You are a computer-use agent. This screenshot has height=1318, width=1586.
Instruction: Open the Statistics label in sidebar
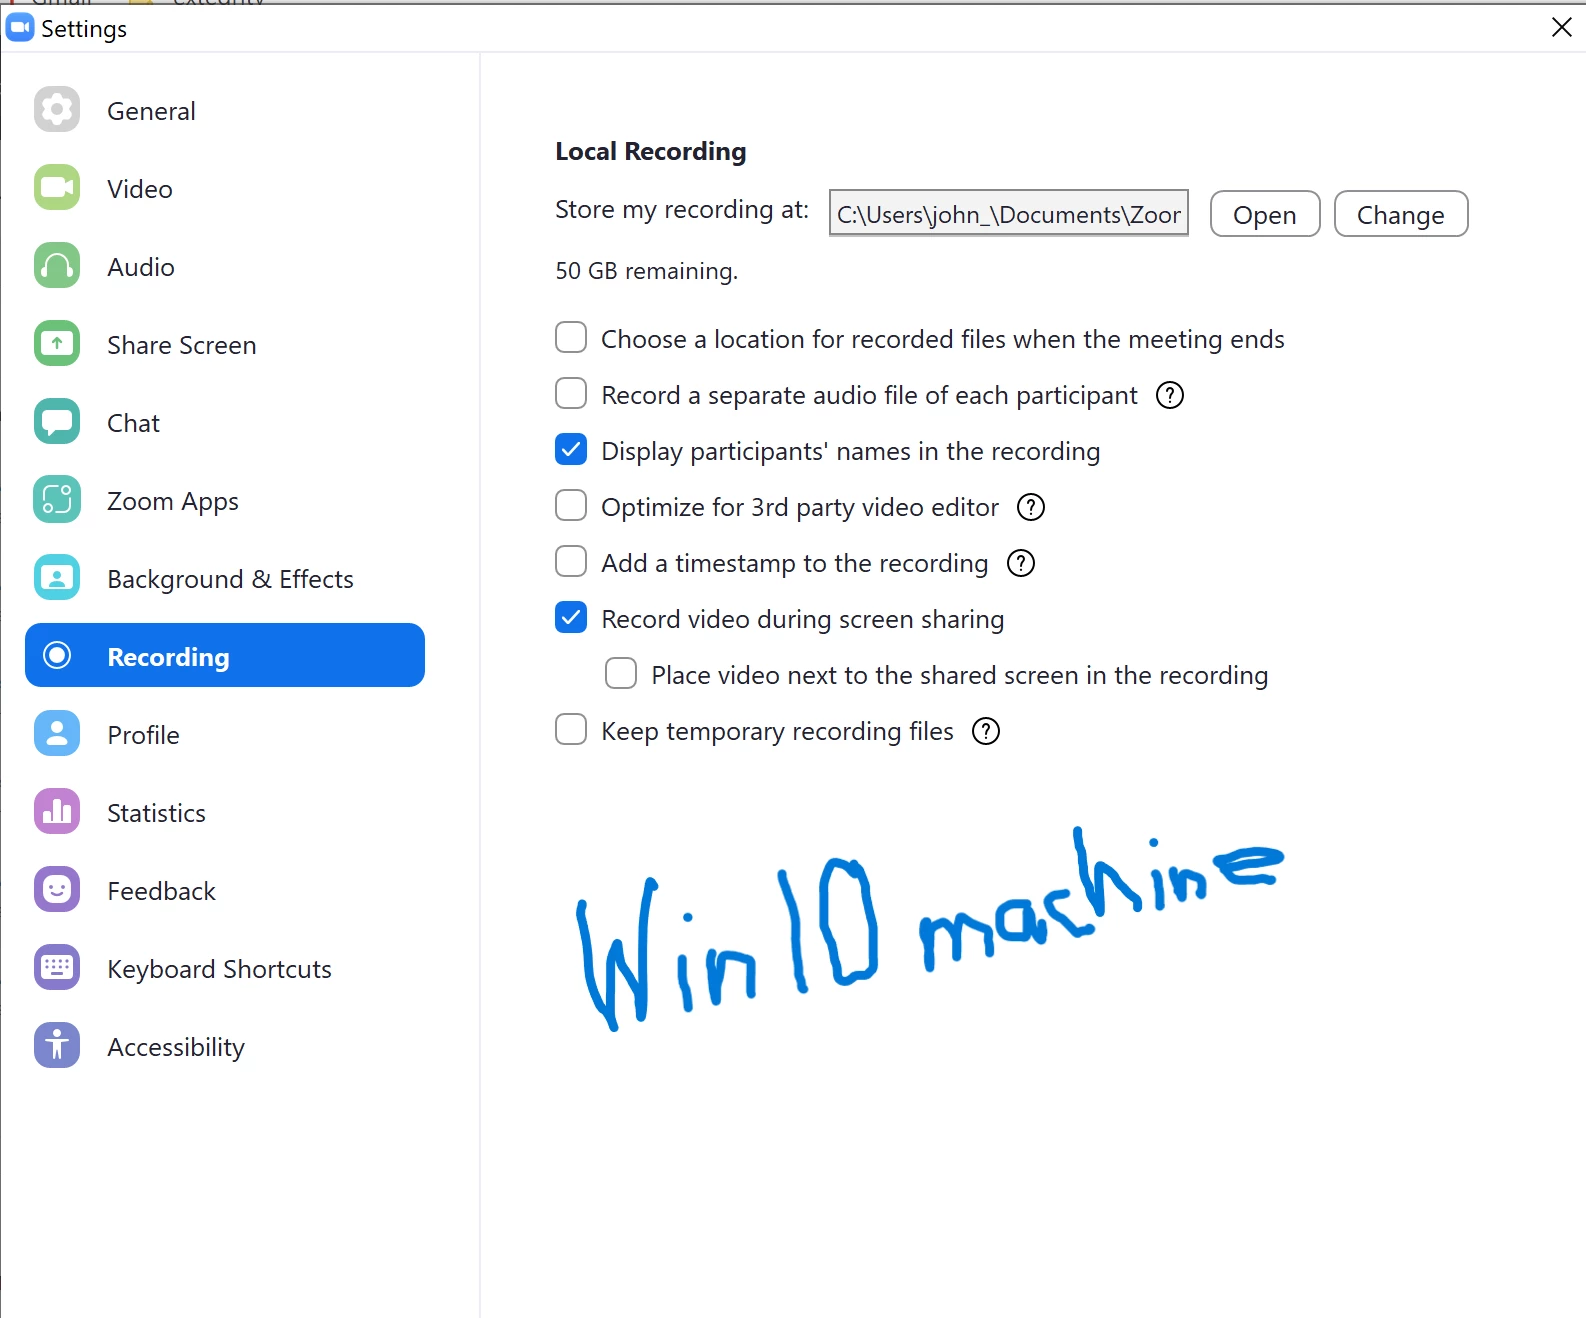(156, 813)
